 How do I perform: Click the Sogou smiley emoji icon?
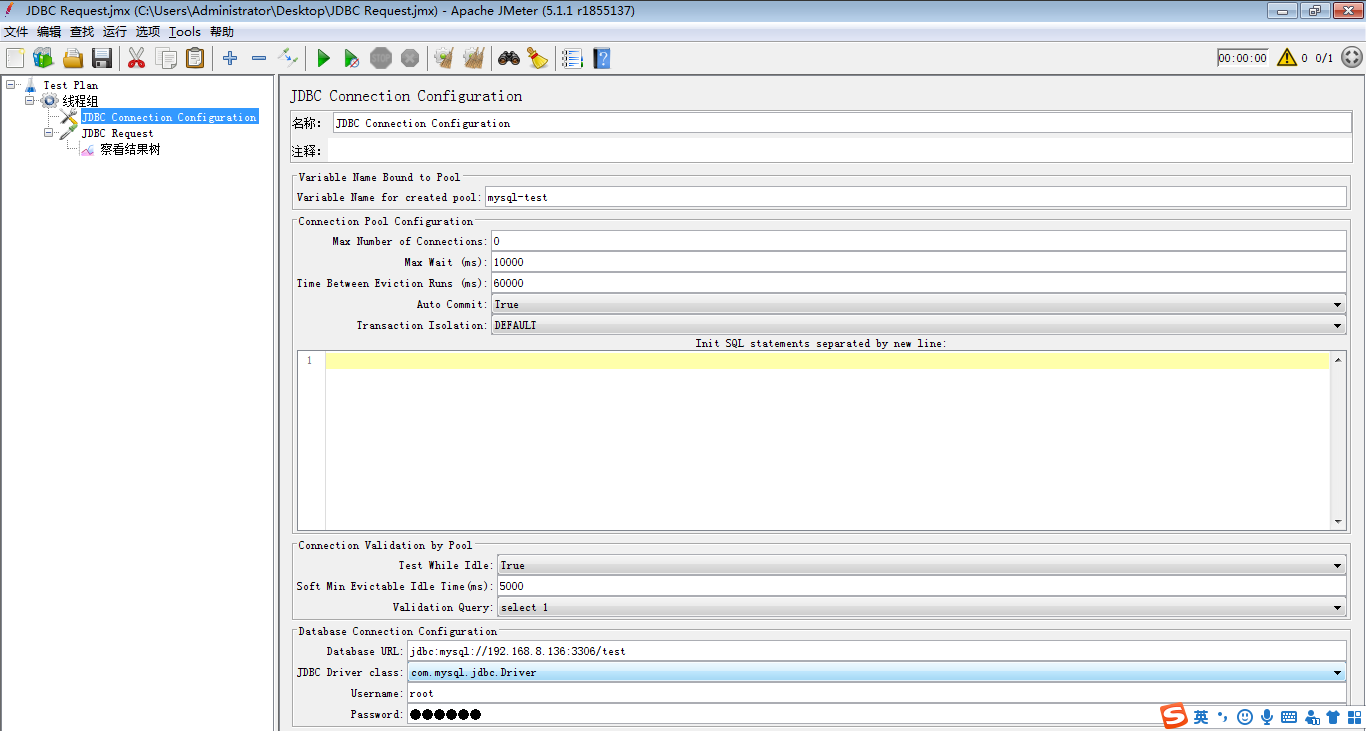coord(1245,717)
